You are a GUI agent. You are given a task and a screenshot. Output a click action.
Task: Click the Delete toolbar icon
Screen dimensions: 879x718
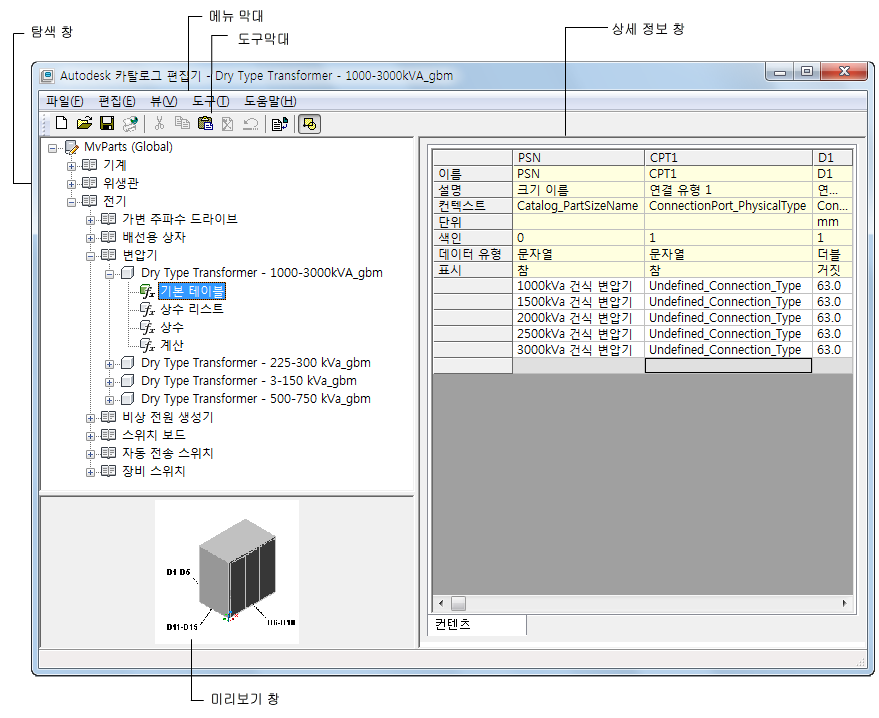pos(228,123)
